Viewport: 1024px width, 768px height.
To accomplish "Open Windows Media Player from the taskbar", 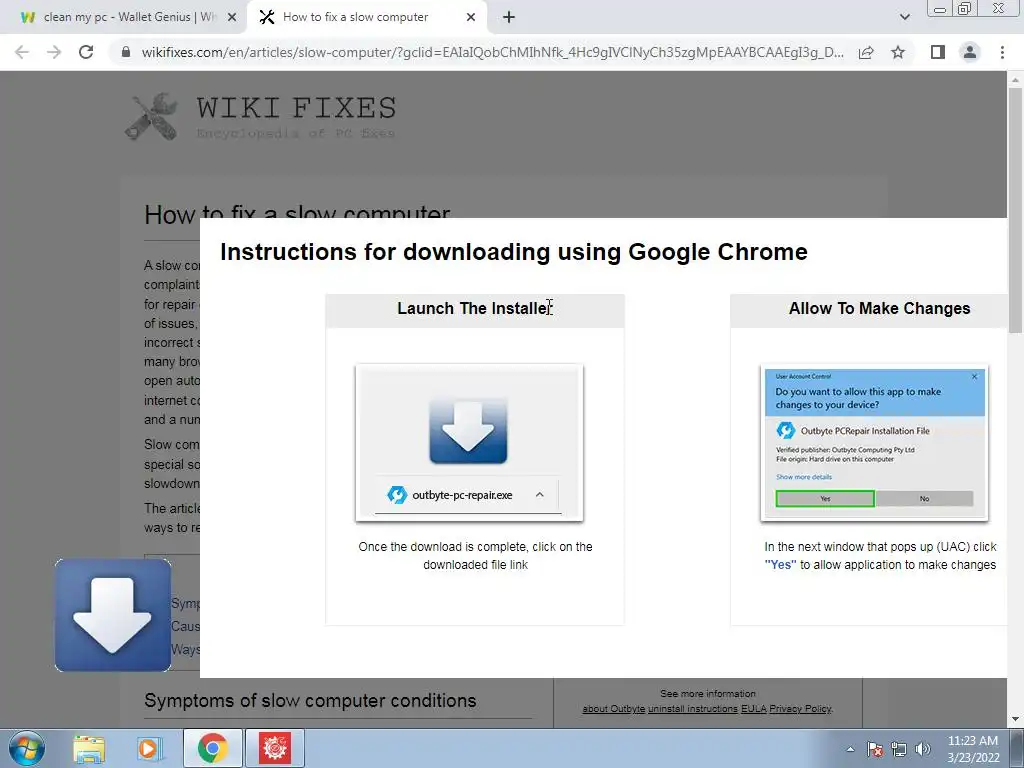I will 149,748.
